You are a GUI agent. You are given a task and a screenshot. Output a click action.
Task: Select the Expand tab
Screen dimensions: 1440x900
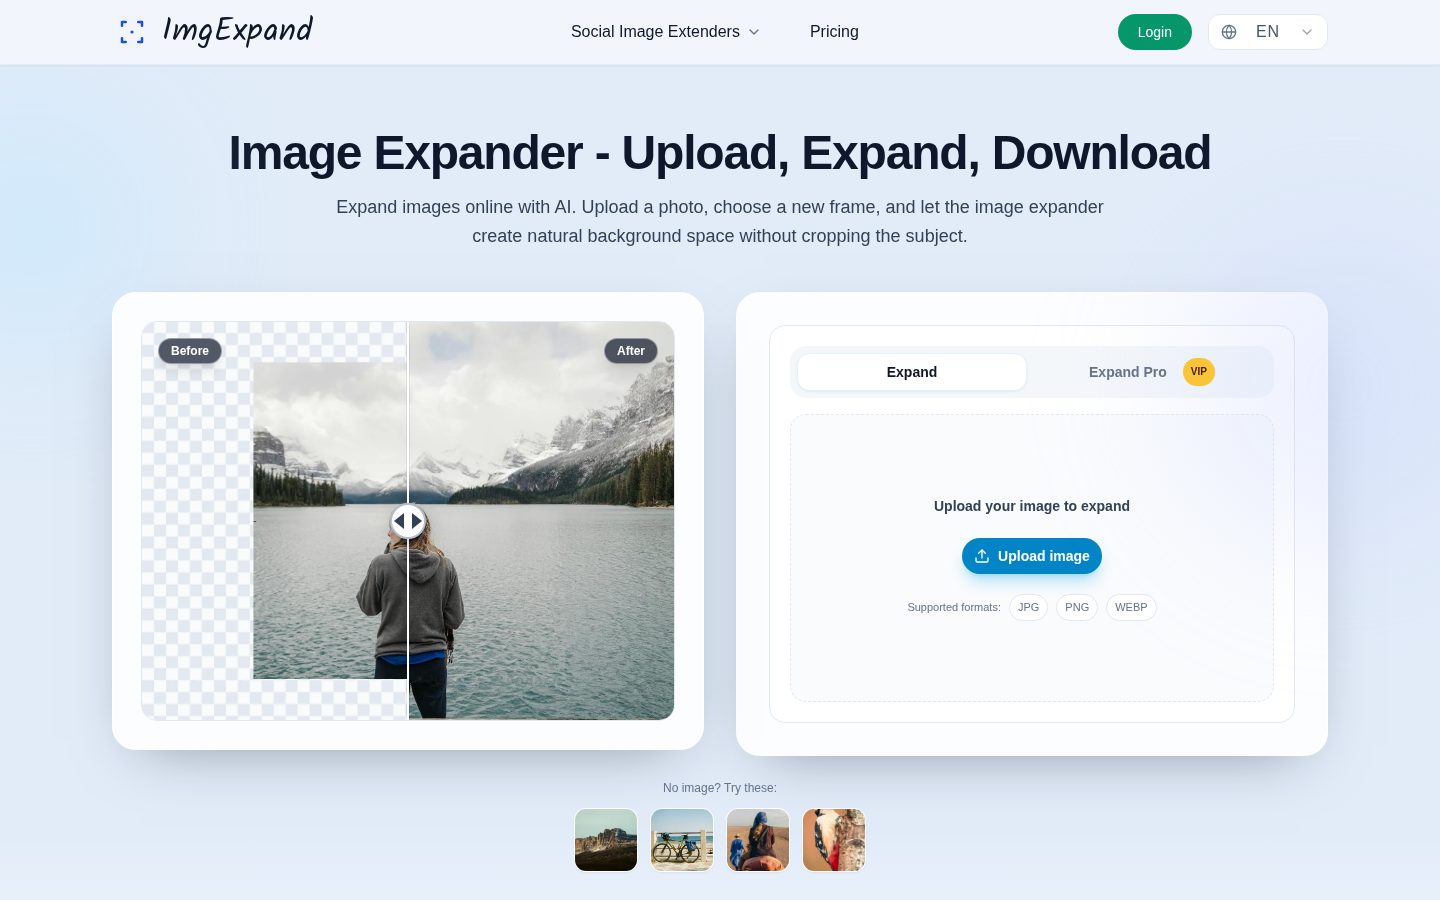click(912, 372)
